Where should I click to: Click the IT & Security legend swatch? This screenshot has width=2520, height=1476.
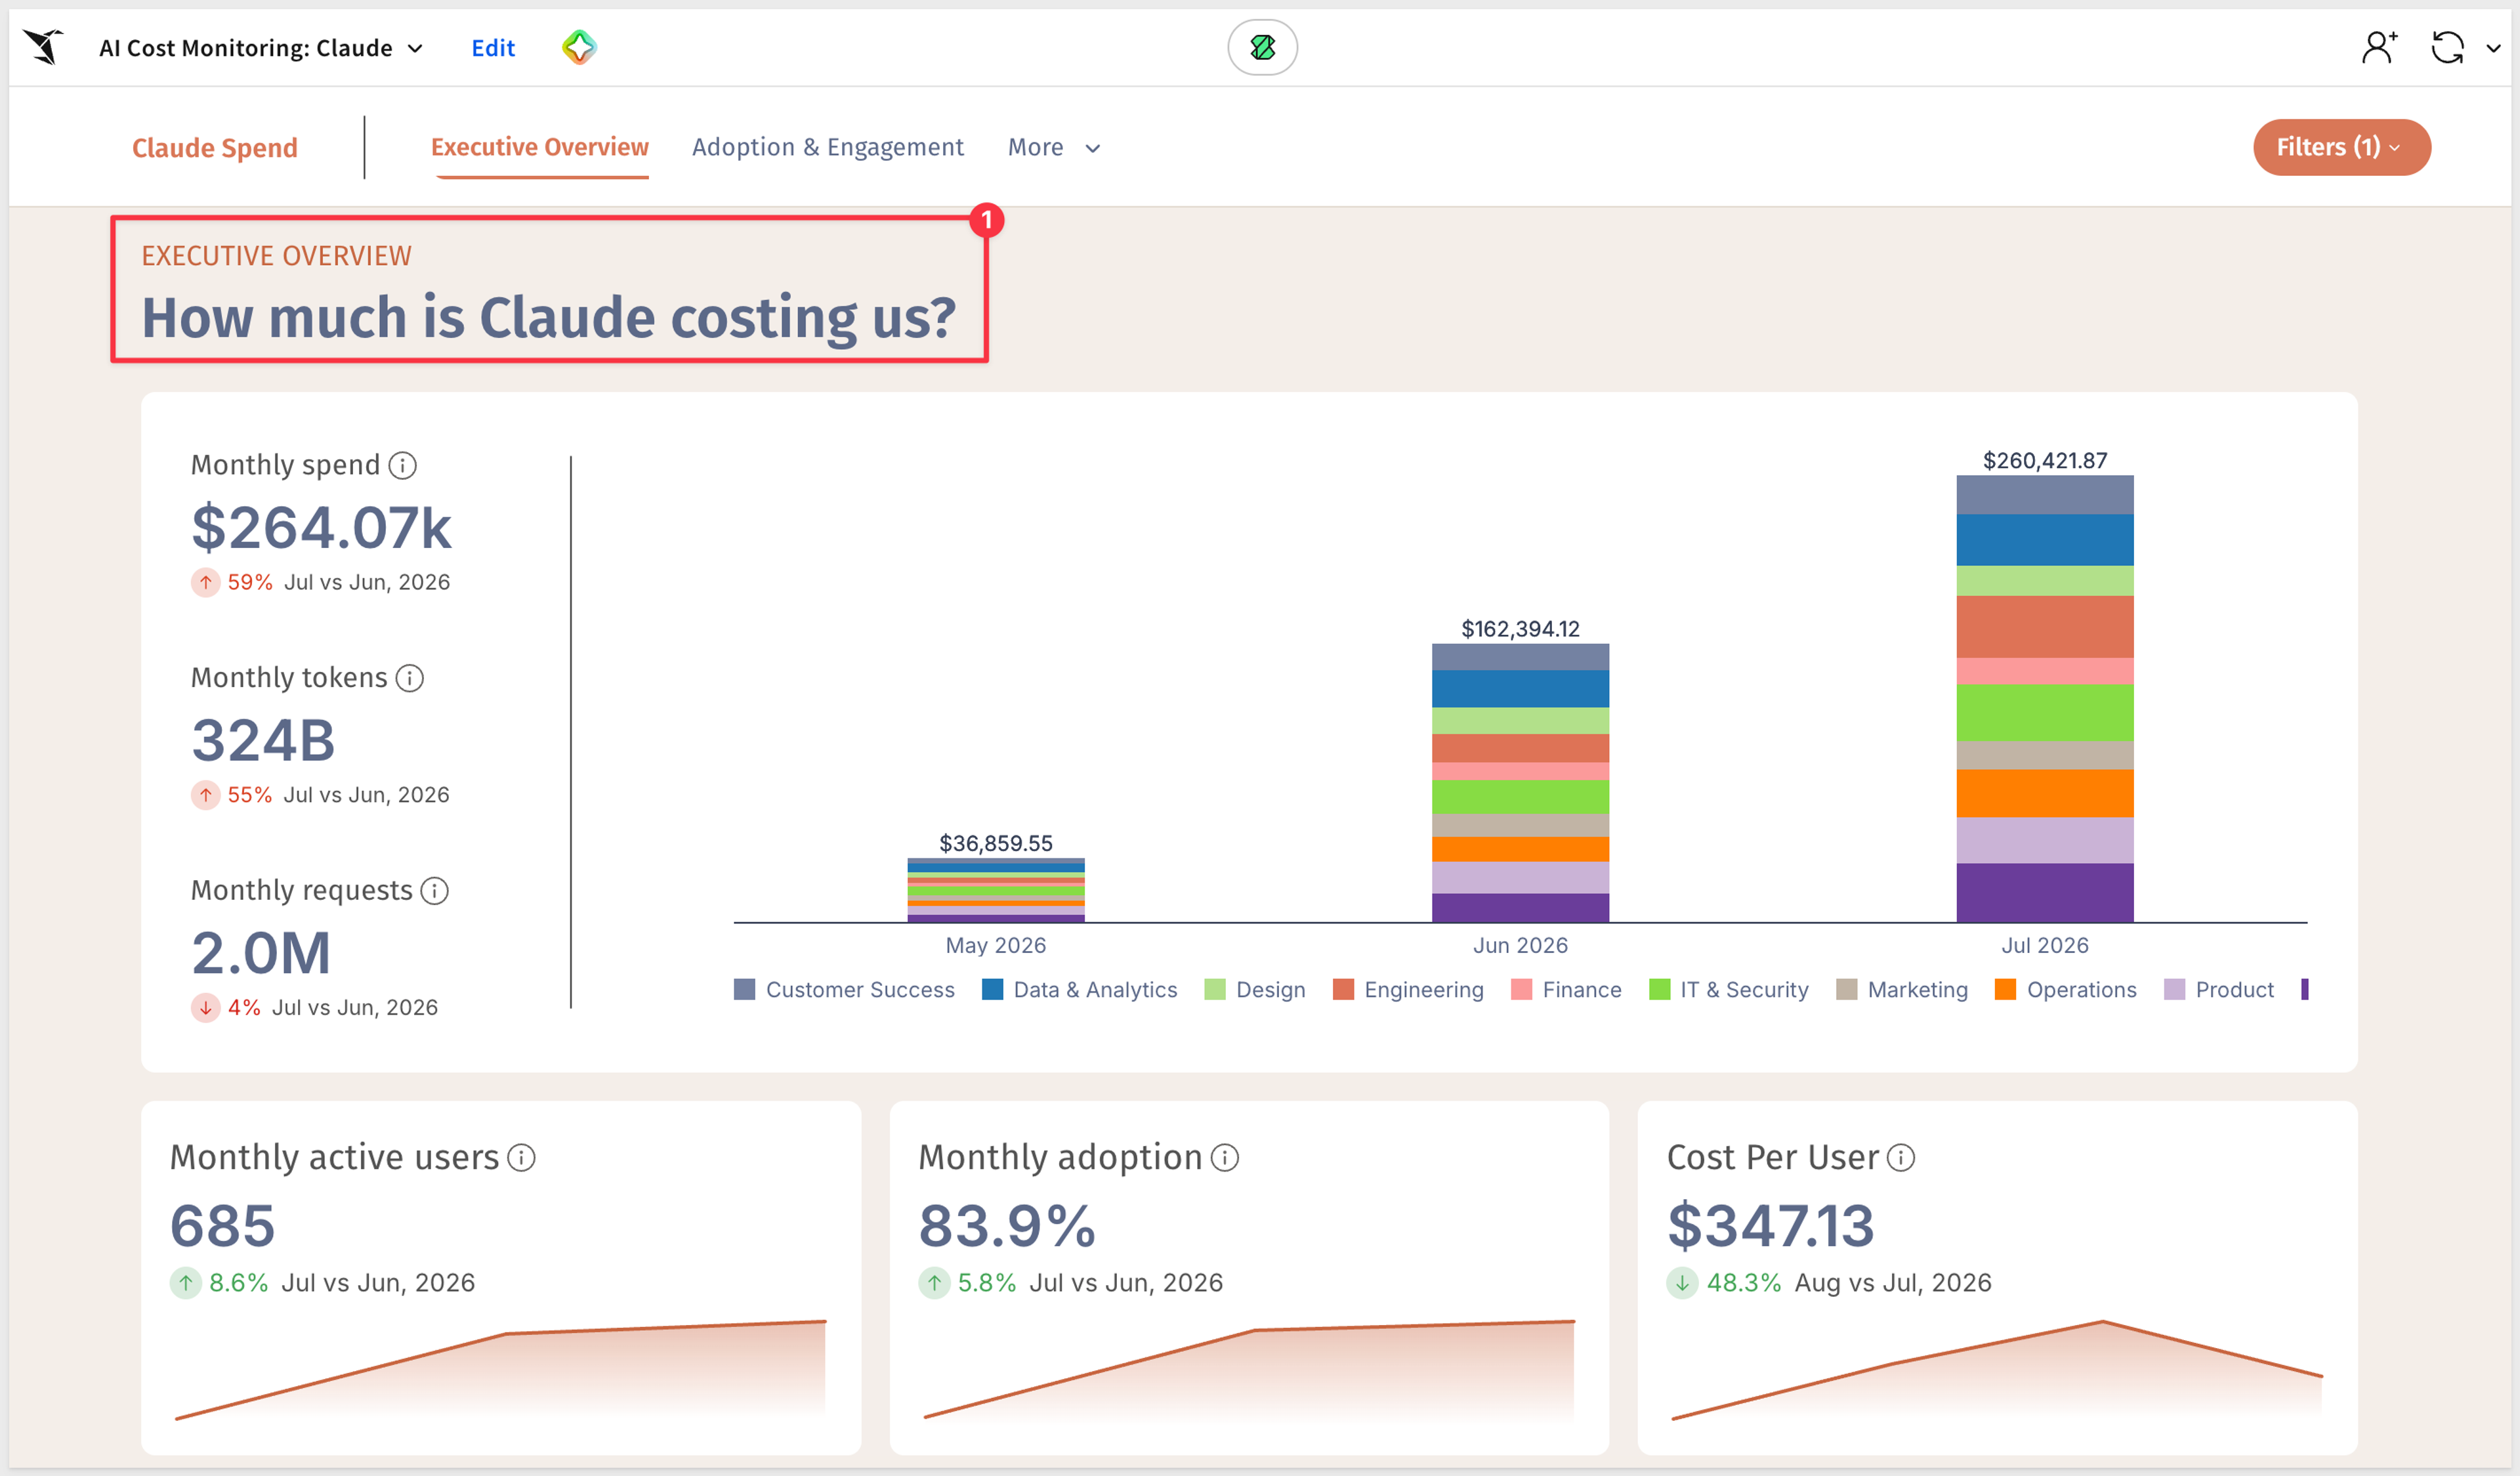[x=1659, y=990]
